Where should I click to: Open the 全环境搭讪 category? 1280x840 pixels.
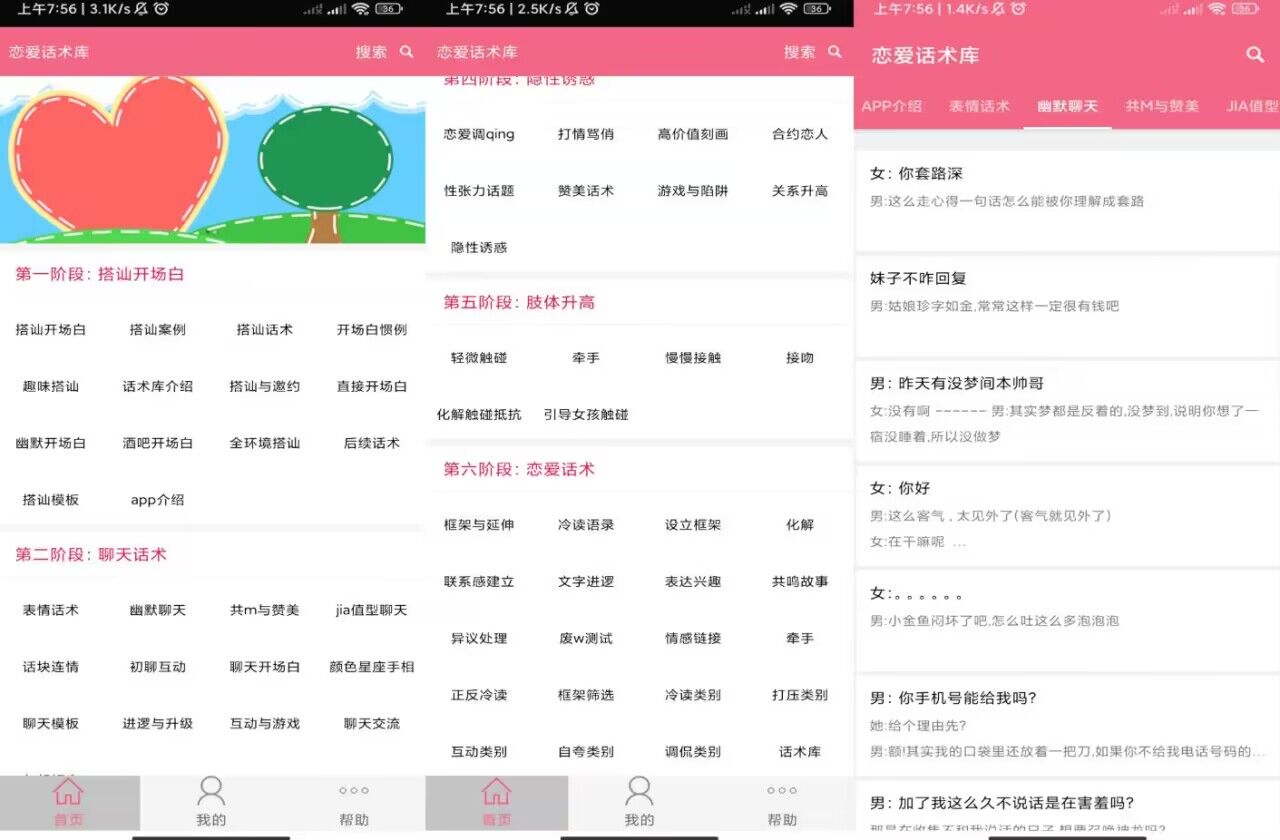point(264,443)
